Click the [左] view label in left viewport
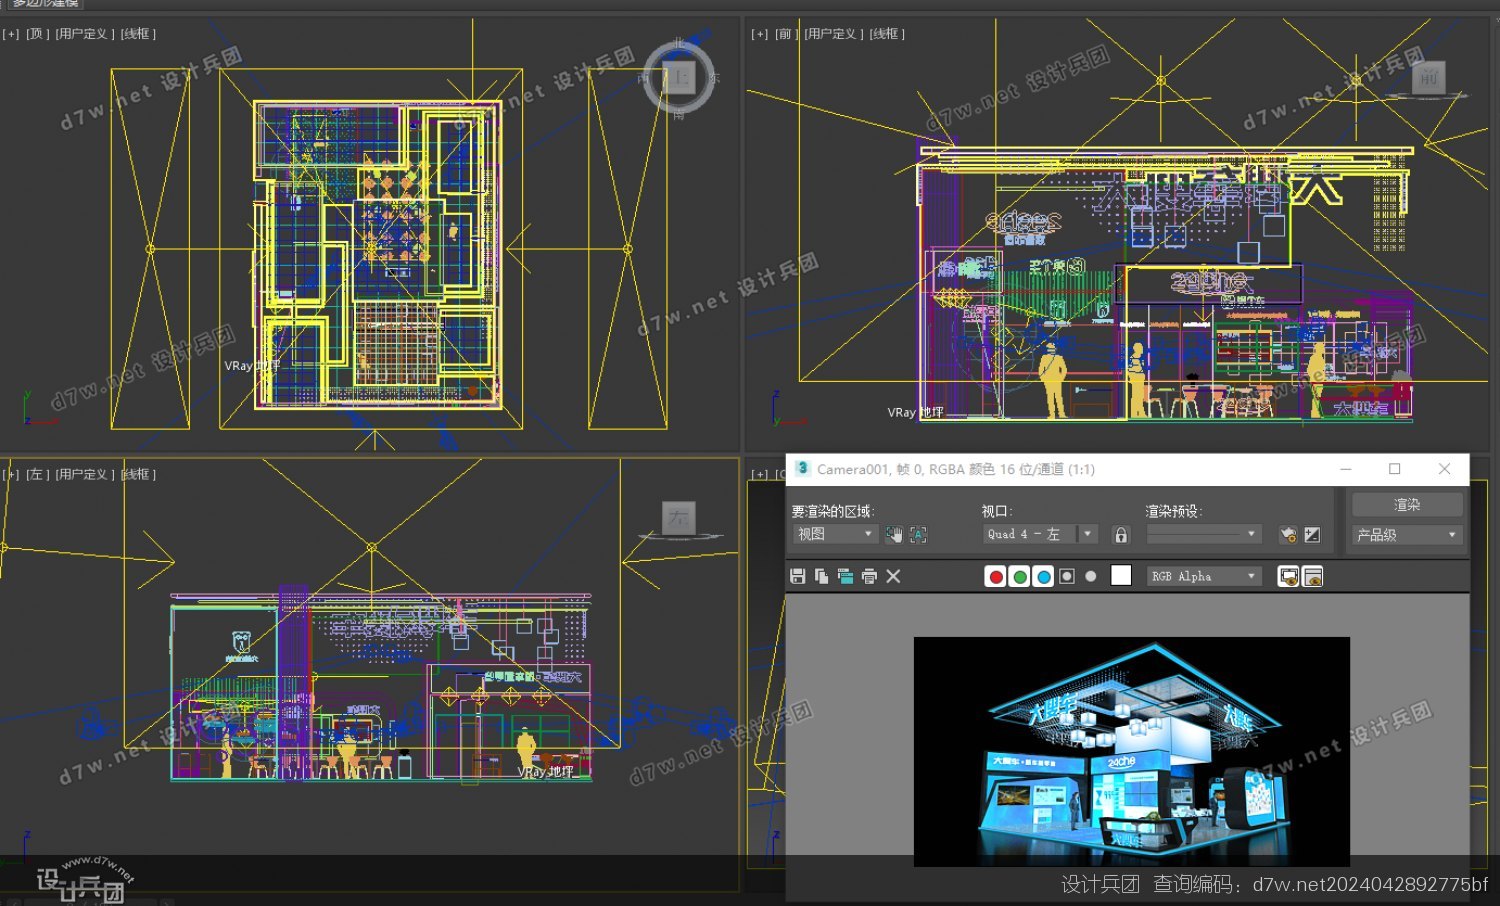 point(37,474)
